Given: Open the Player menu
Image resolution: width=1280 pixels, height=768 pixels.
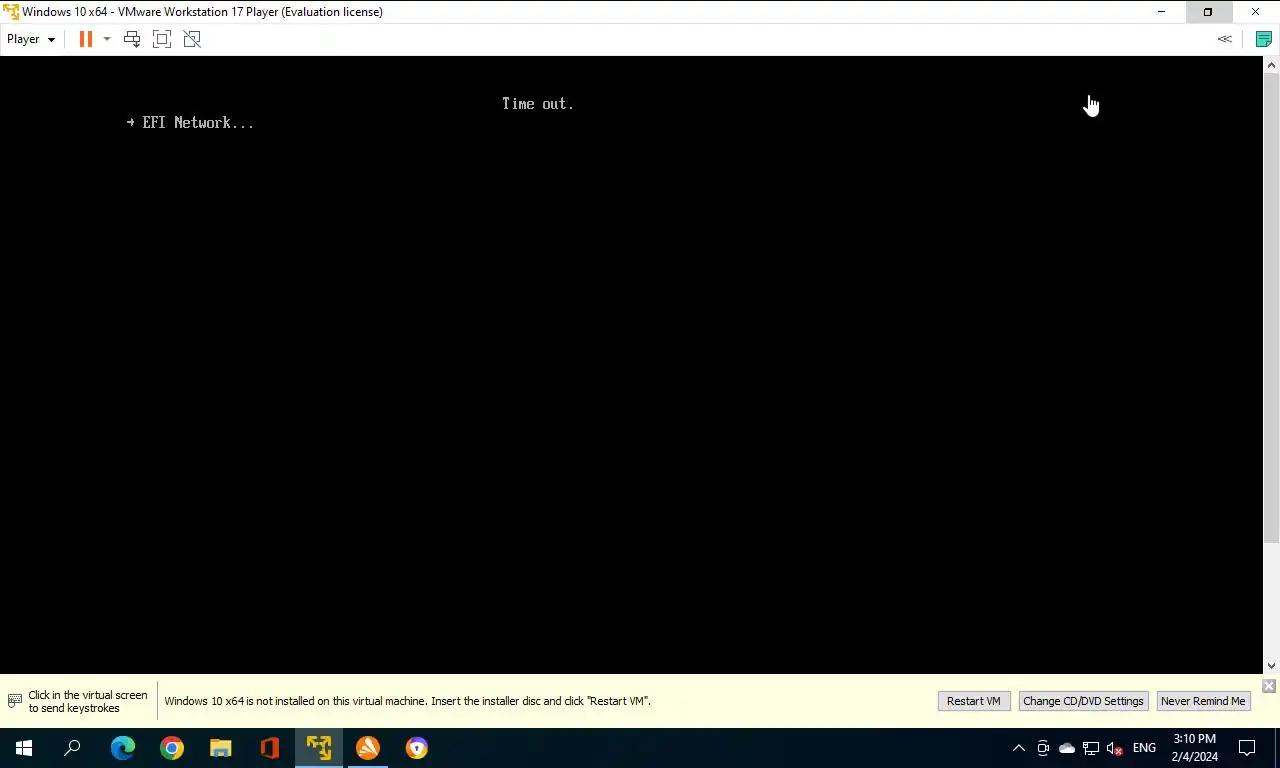Looking at the screenshot, I should pyautogui.click(x=31, y=39).
